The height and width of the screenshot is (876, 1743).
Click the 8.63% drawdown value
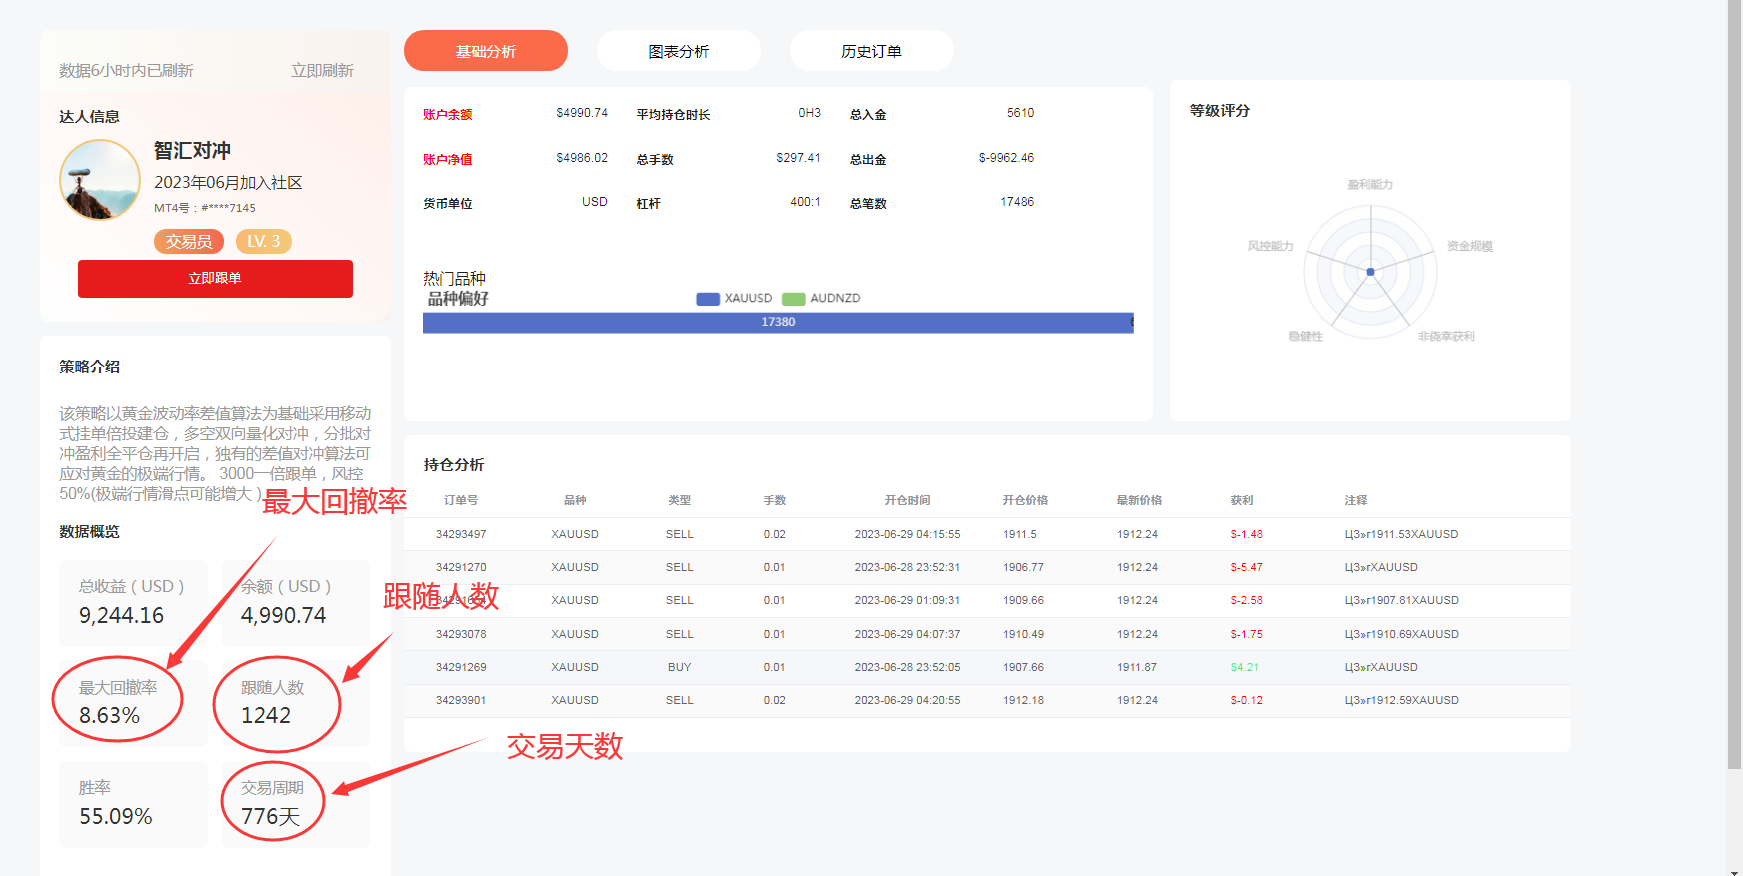point(109,716)
